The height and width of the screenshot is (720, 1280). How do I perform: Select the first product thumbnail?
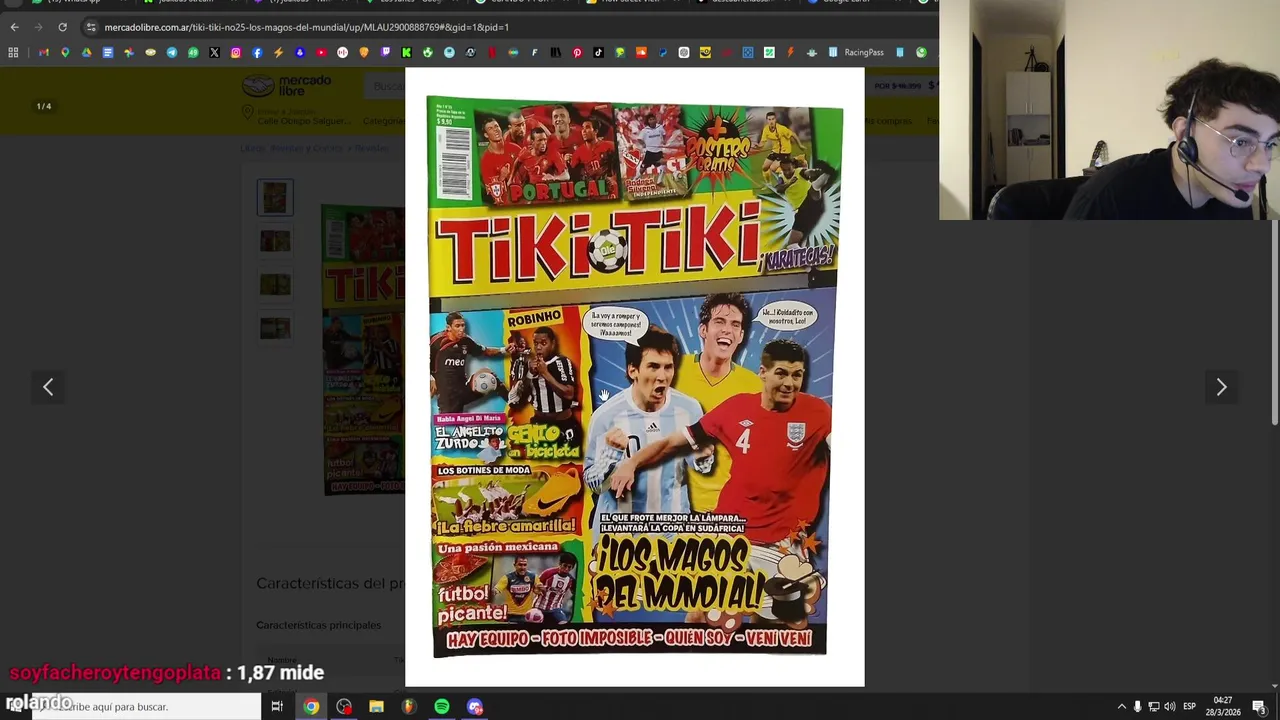click(x=275, y=197)
